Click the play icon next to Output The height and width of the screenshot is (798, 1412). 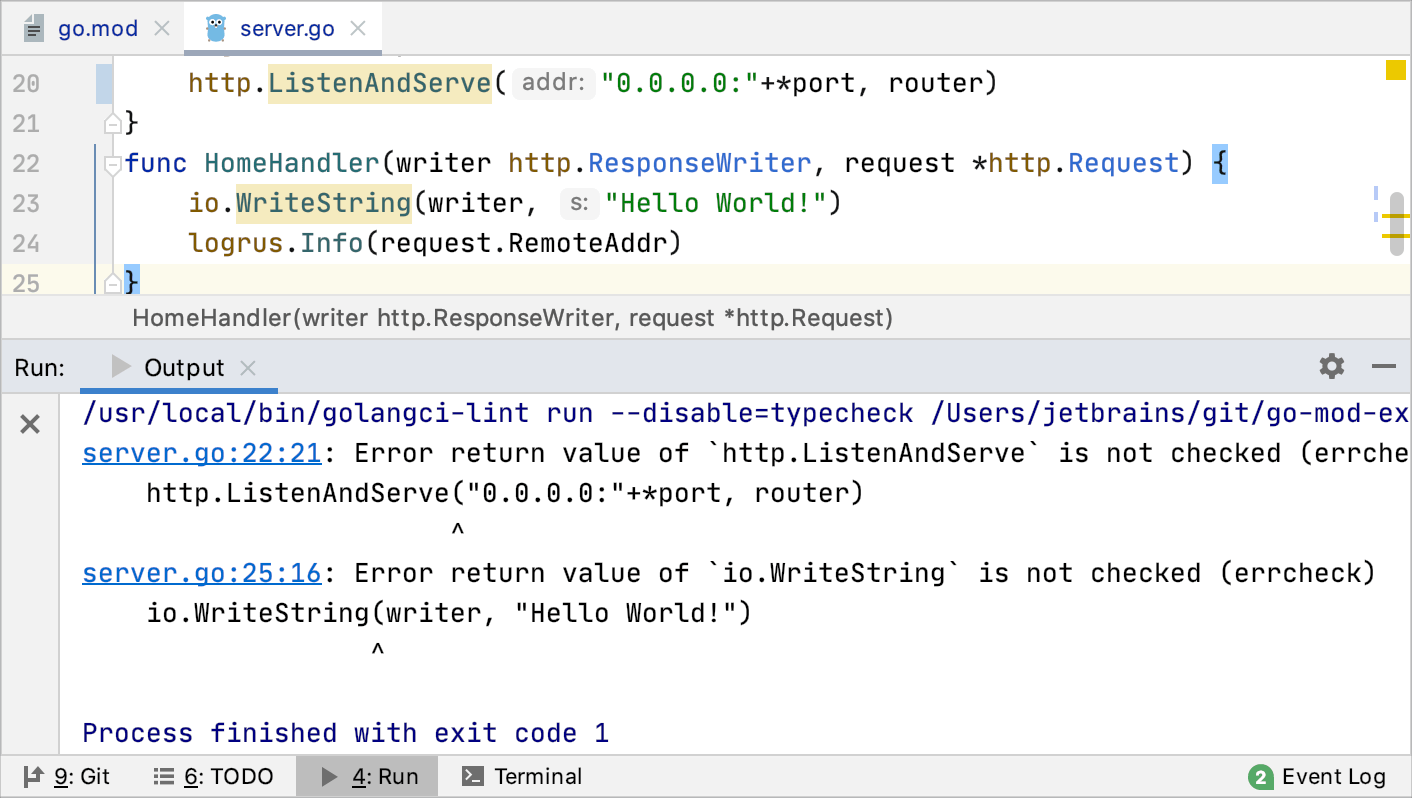click(x=121, y=367)
